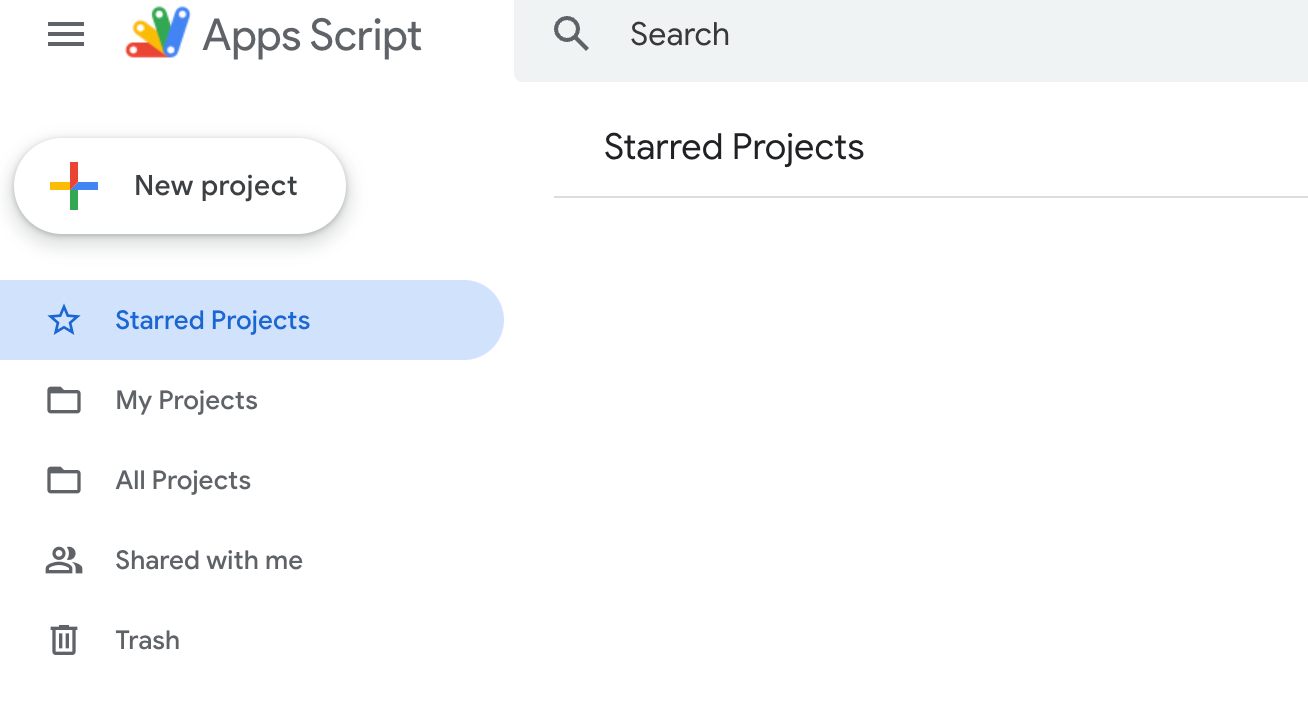Open Shared with me
1308x720 pixels.
[x=208, y=560]
